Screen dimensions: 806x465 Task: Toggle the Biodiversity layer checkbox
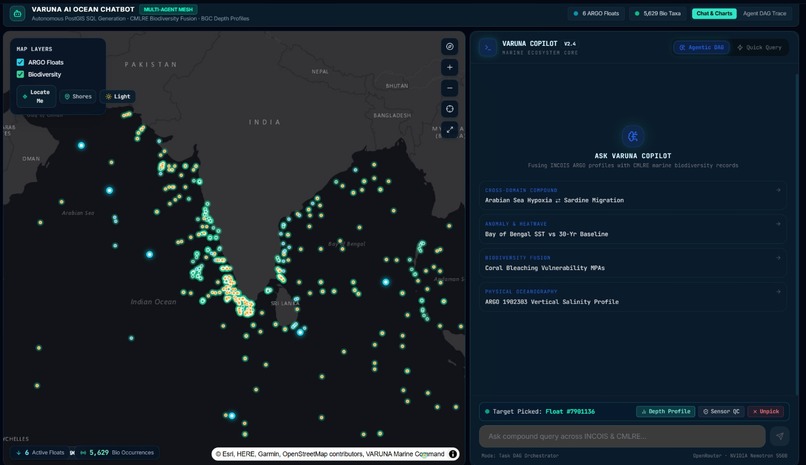point(21,75)
